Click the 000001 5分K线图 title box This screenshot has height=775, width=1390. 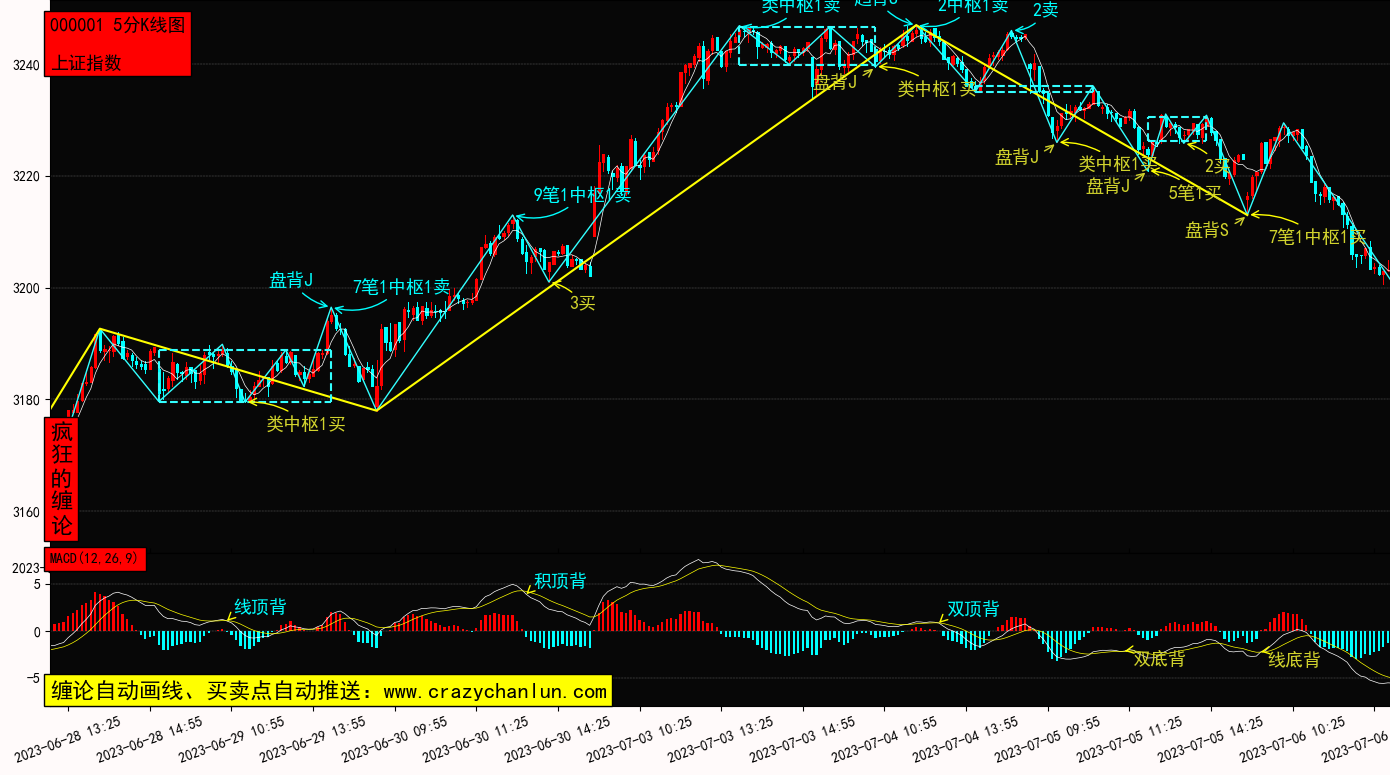click(x=117, y=26)
